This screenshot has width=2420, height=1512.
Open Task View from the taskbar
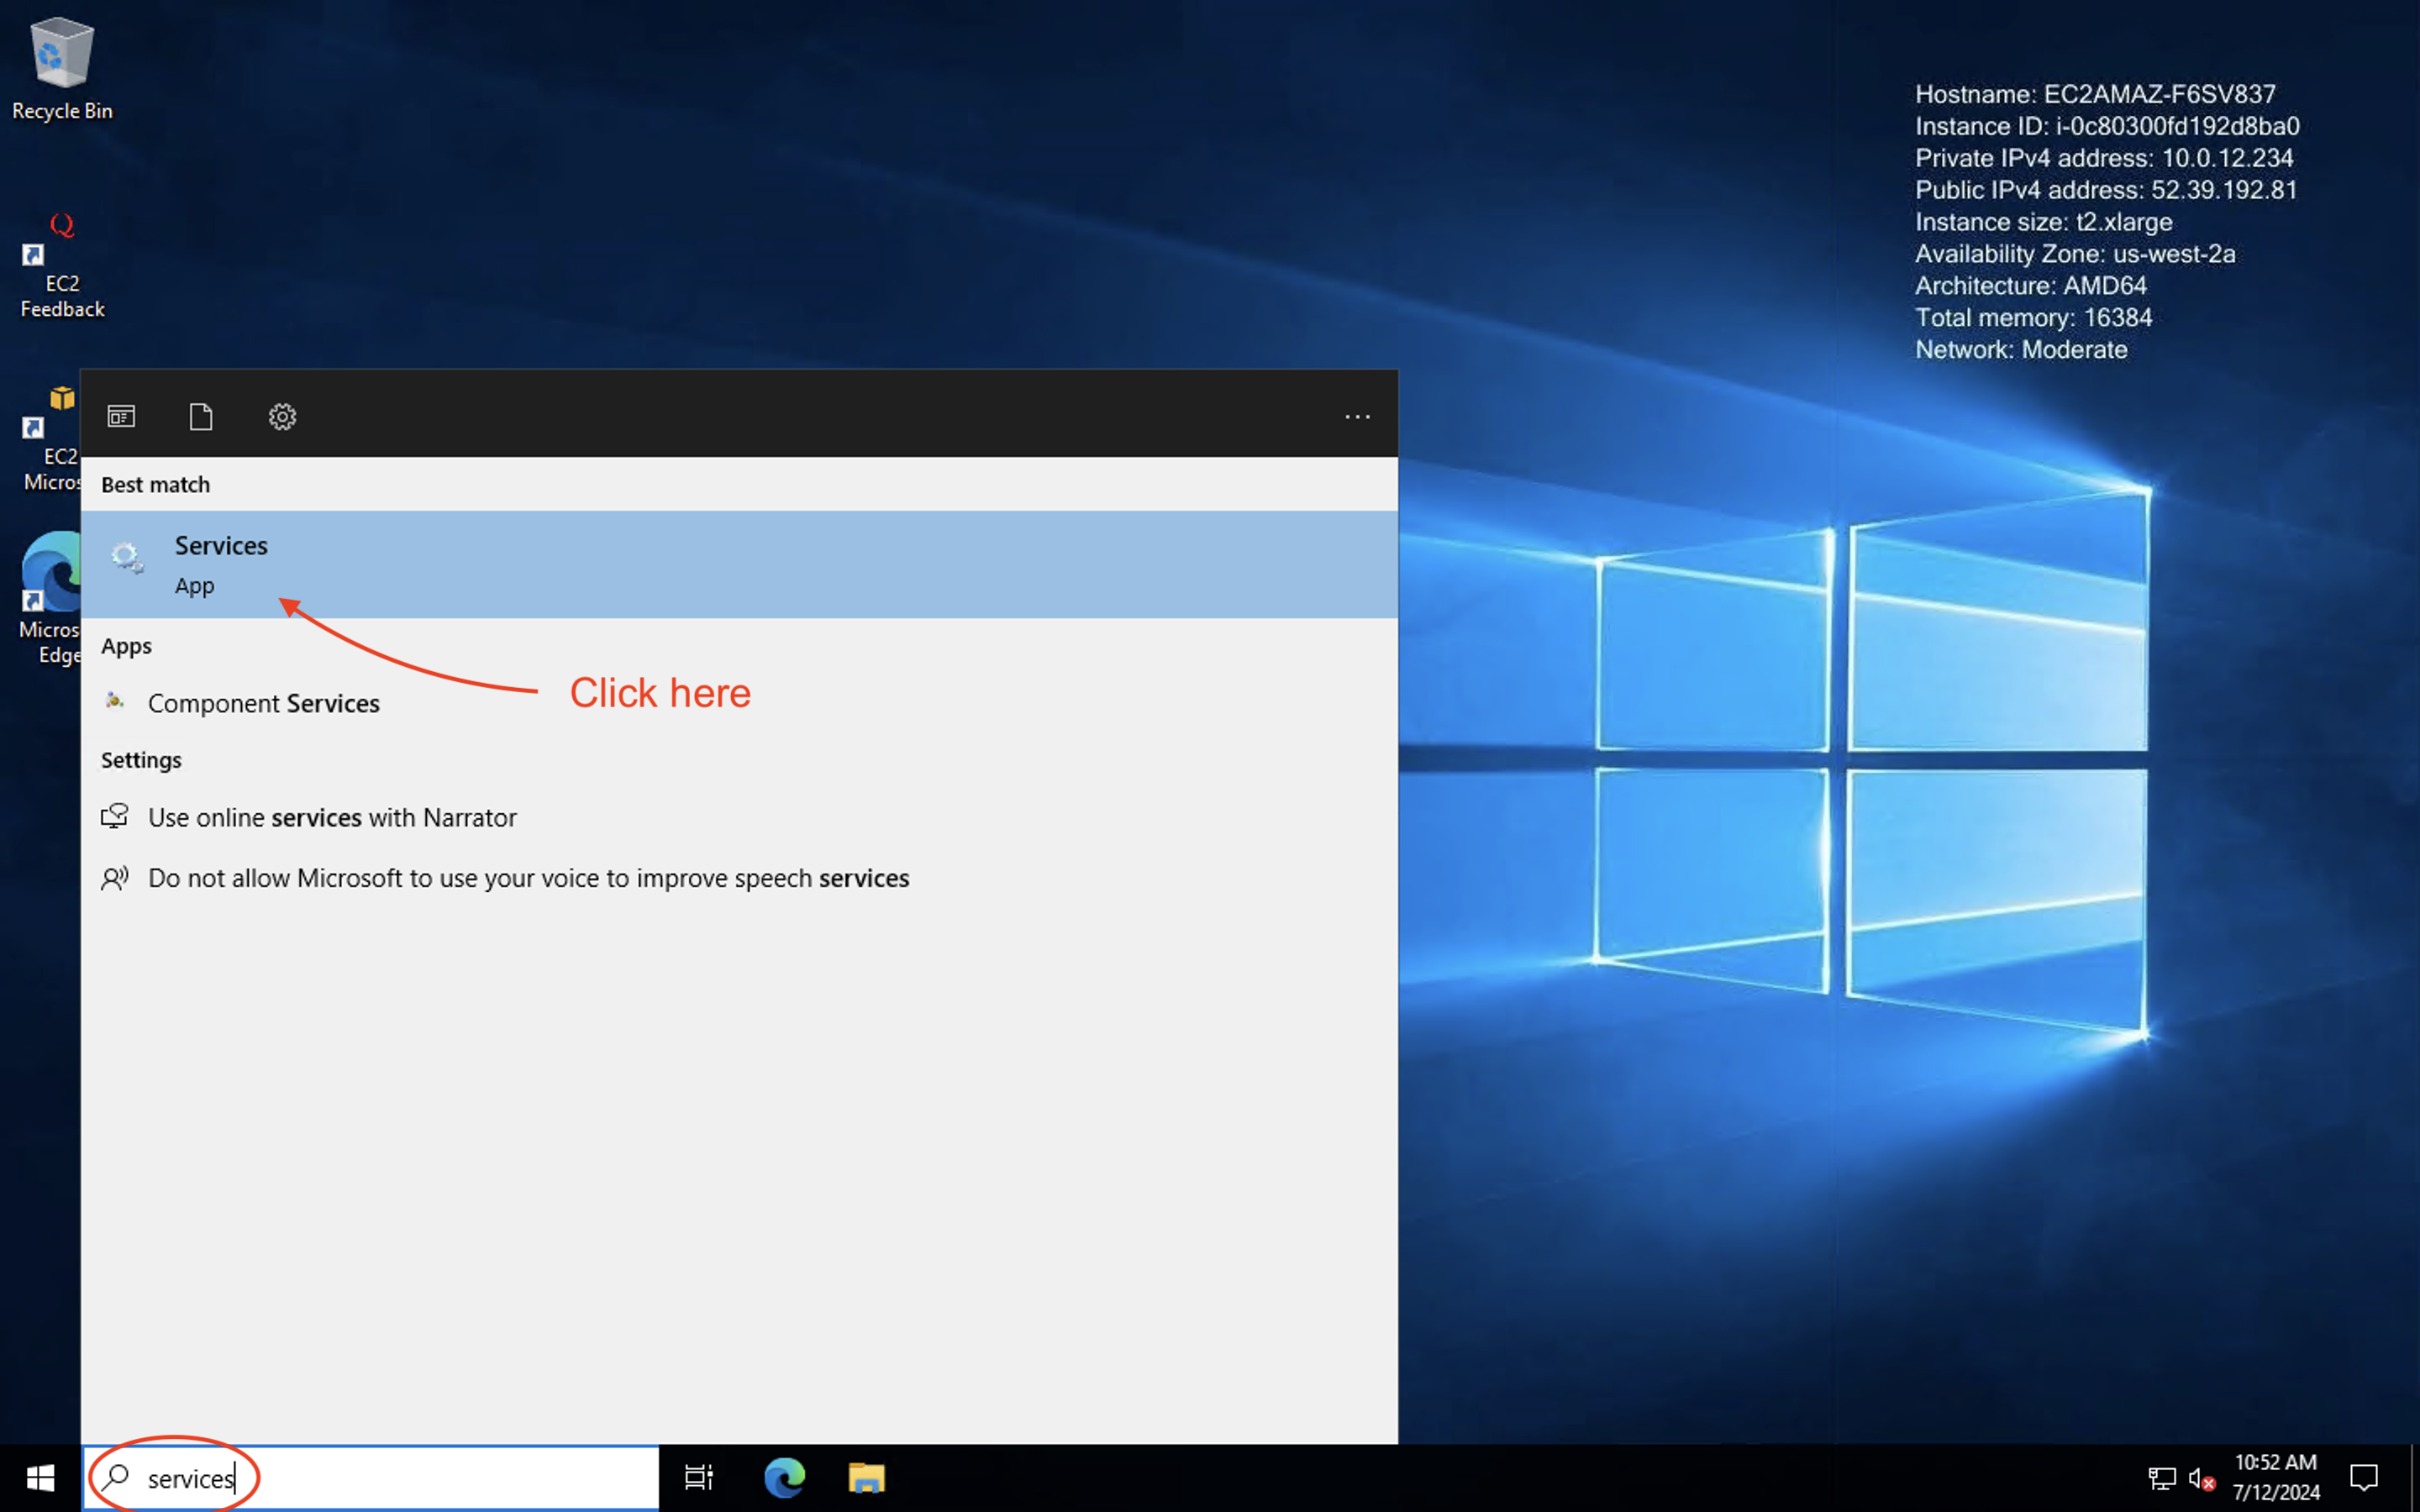point(699,1478)
